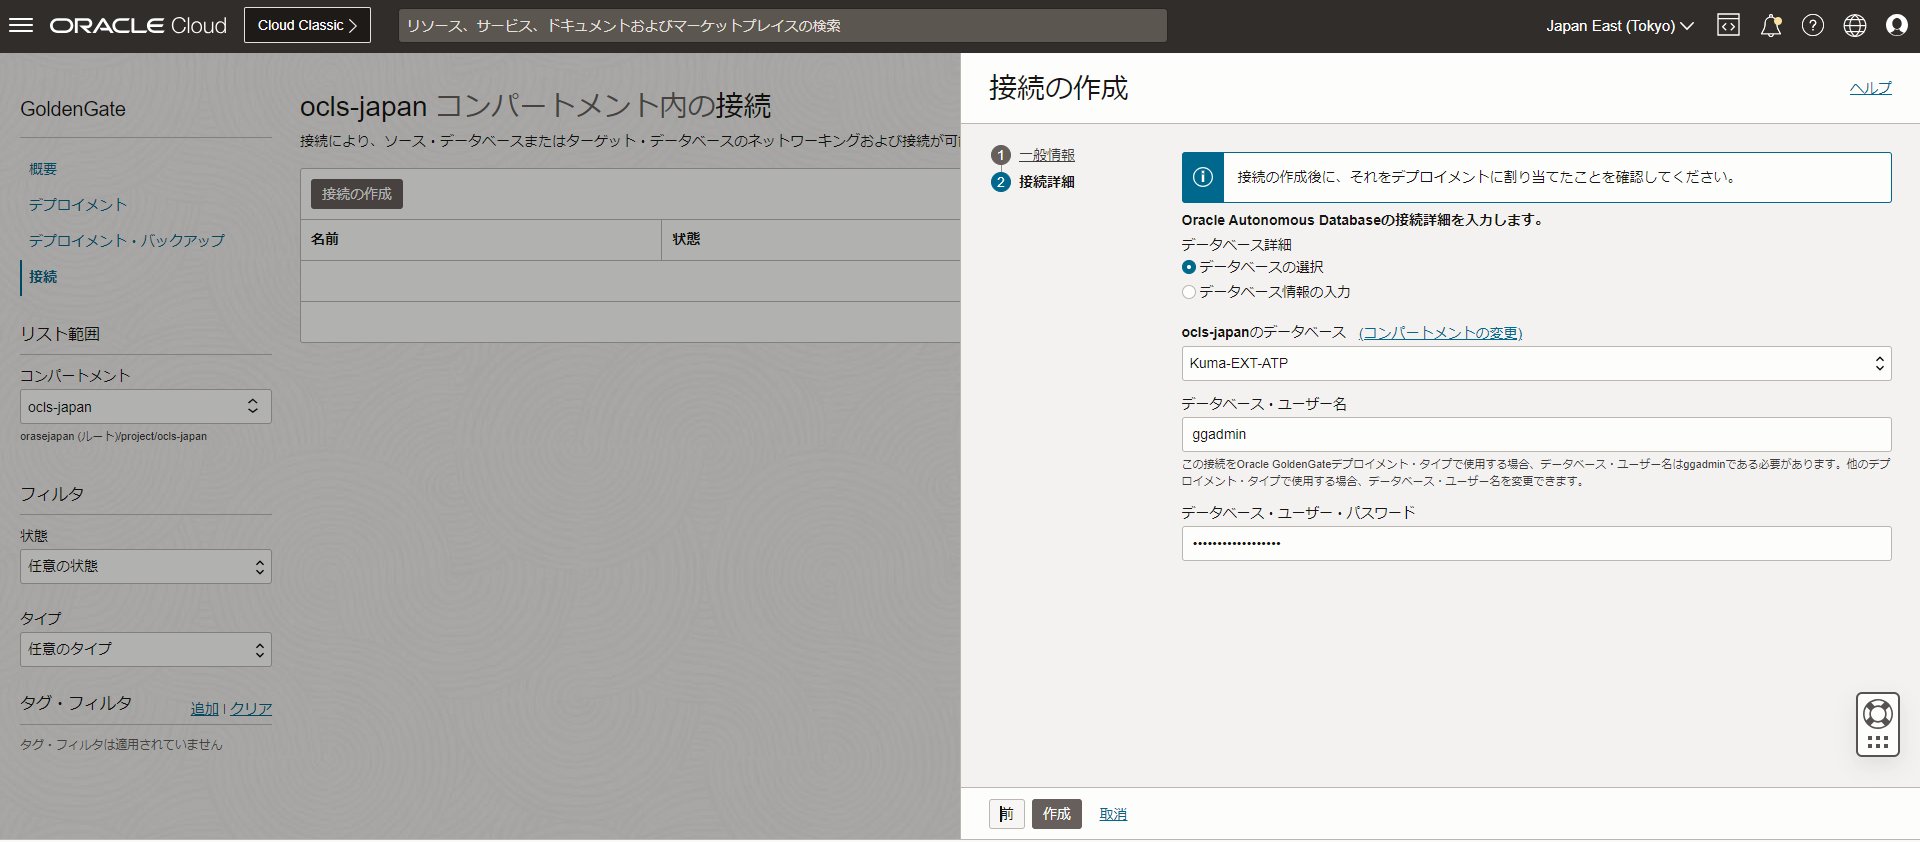This screenshot has height=842, width=1920.
Task: Click the 前 previous button
Action: [x=1007, y=814]
